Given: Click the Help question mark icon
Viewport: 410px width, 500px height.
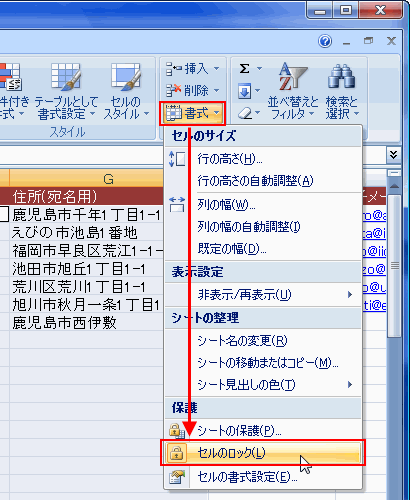Looking at the screenshot, I should [x=325, y=41].
